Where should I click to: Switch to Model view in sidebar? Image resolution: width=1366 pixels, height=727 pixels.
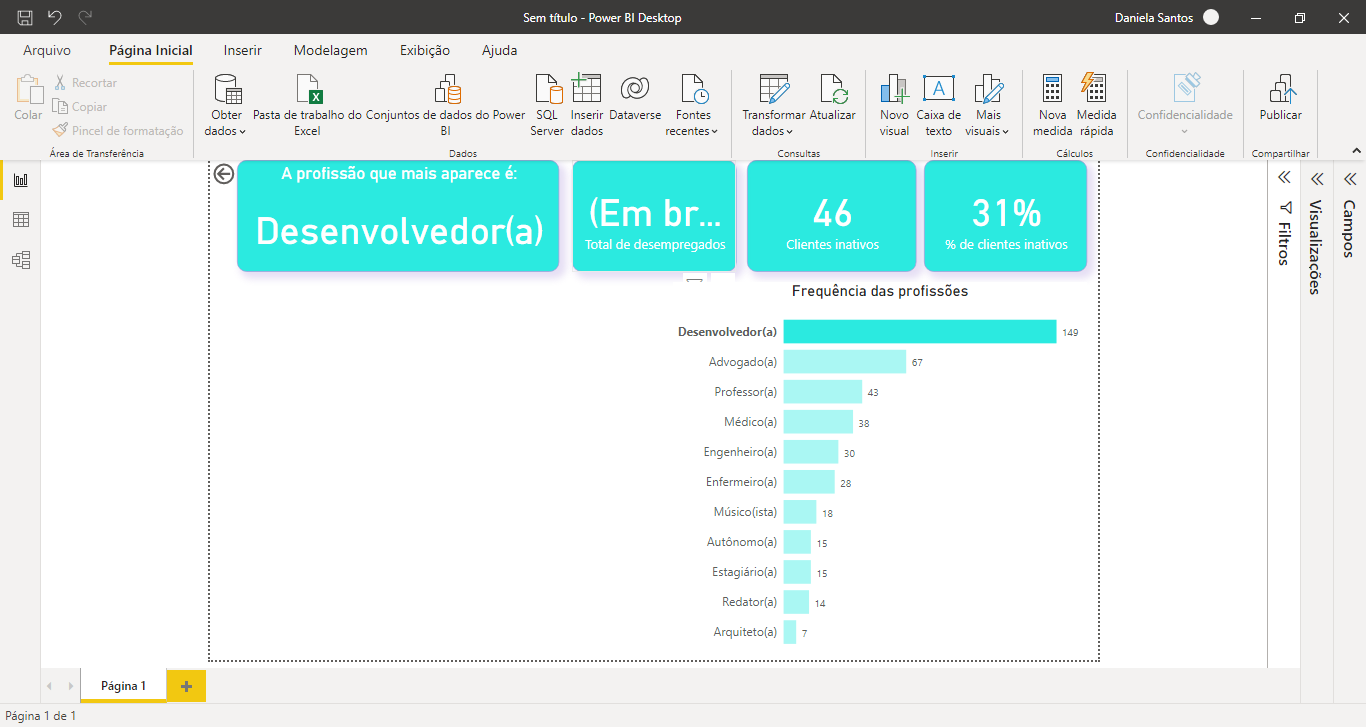[20, 260]
